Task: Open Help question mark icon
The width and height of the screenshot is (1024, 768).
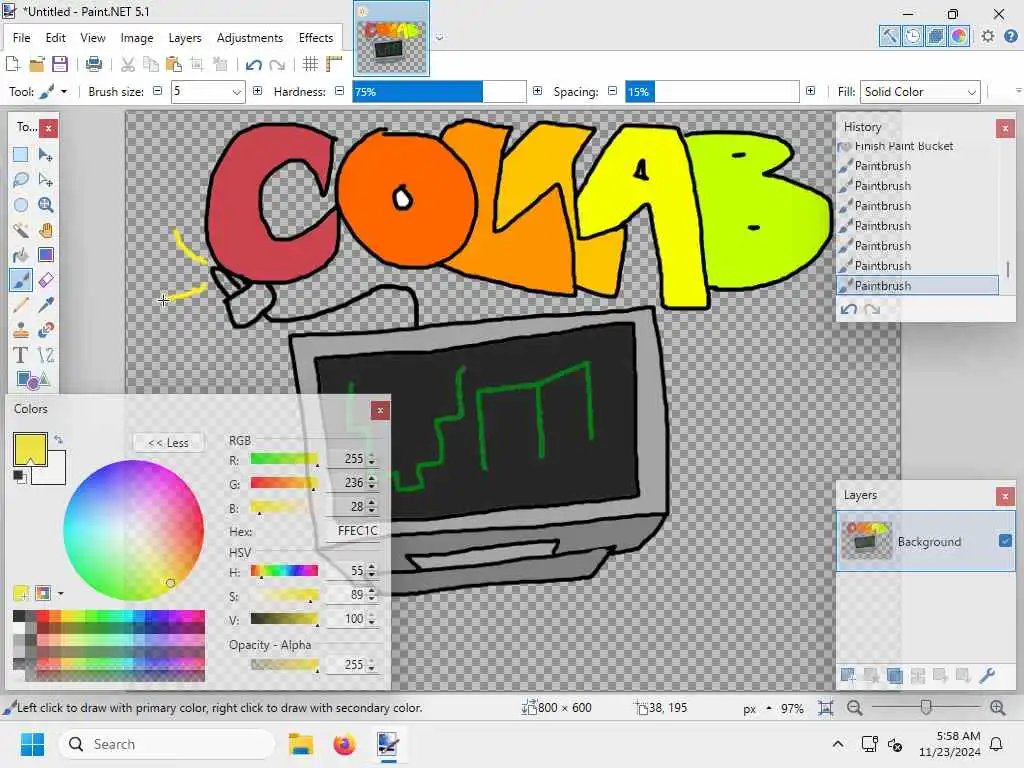Action: [1010, 36]
